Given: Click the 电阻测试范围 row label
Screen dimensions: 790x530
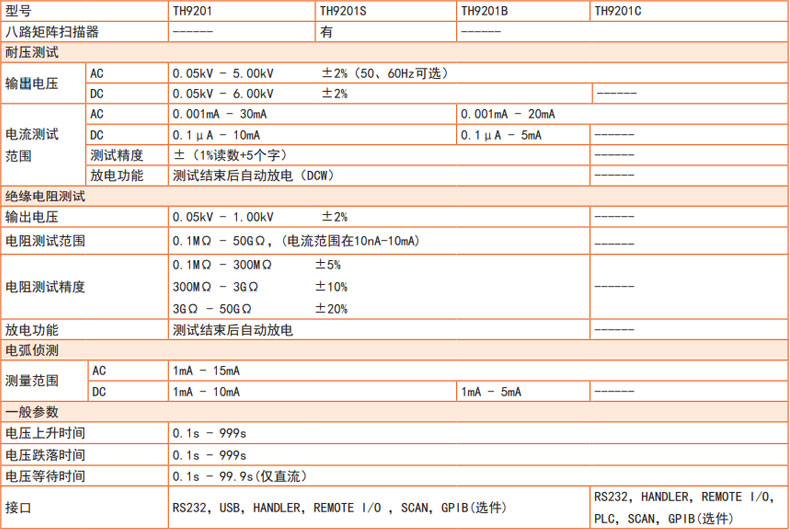Looking at the screenshot, I should pos(45,241).
